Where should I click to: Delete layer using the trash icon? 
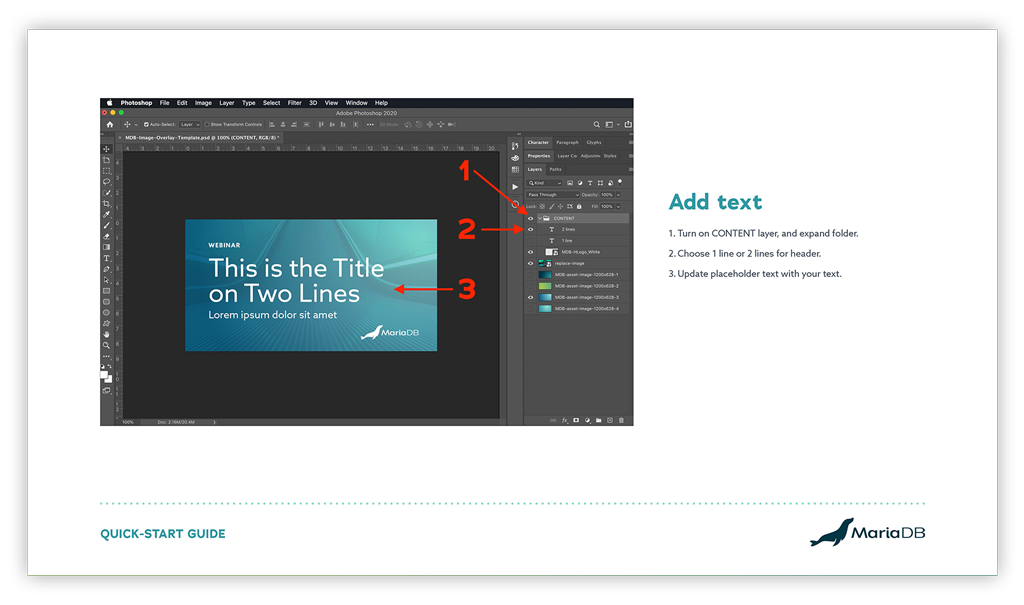(x=621, y=420)
